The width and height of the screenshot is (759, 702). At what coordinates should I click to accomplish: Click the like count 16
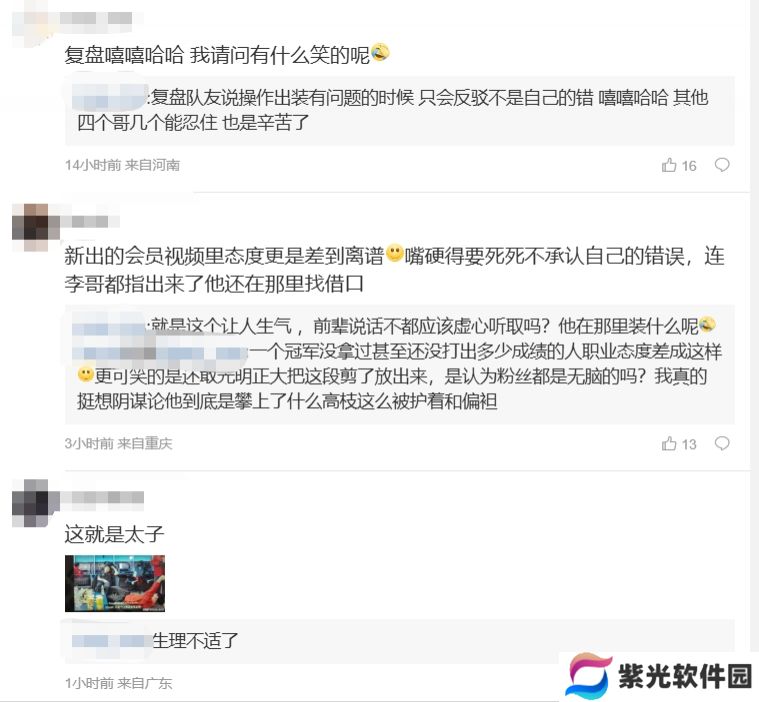click(x=689, y=166)
